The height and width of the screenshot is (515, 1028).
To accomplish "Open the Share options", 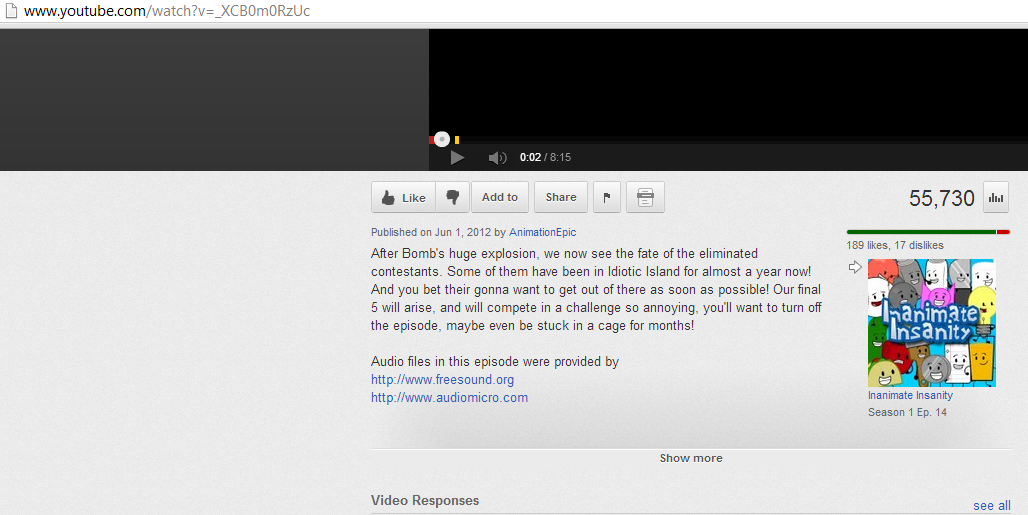I will [561, 197].
